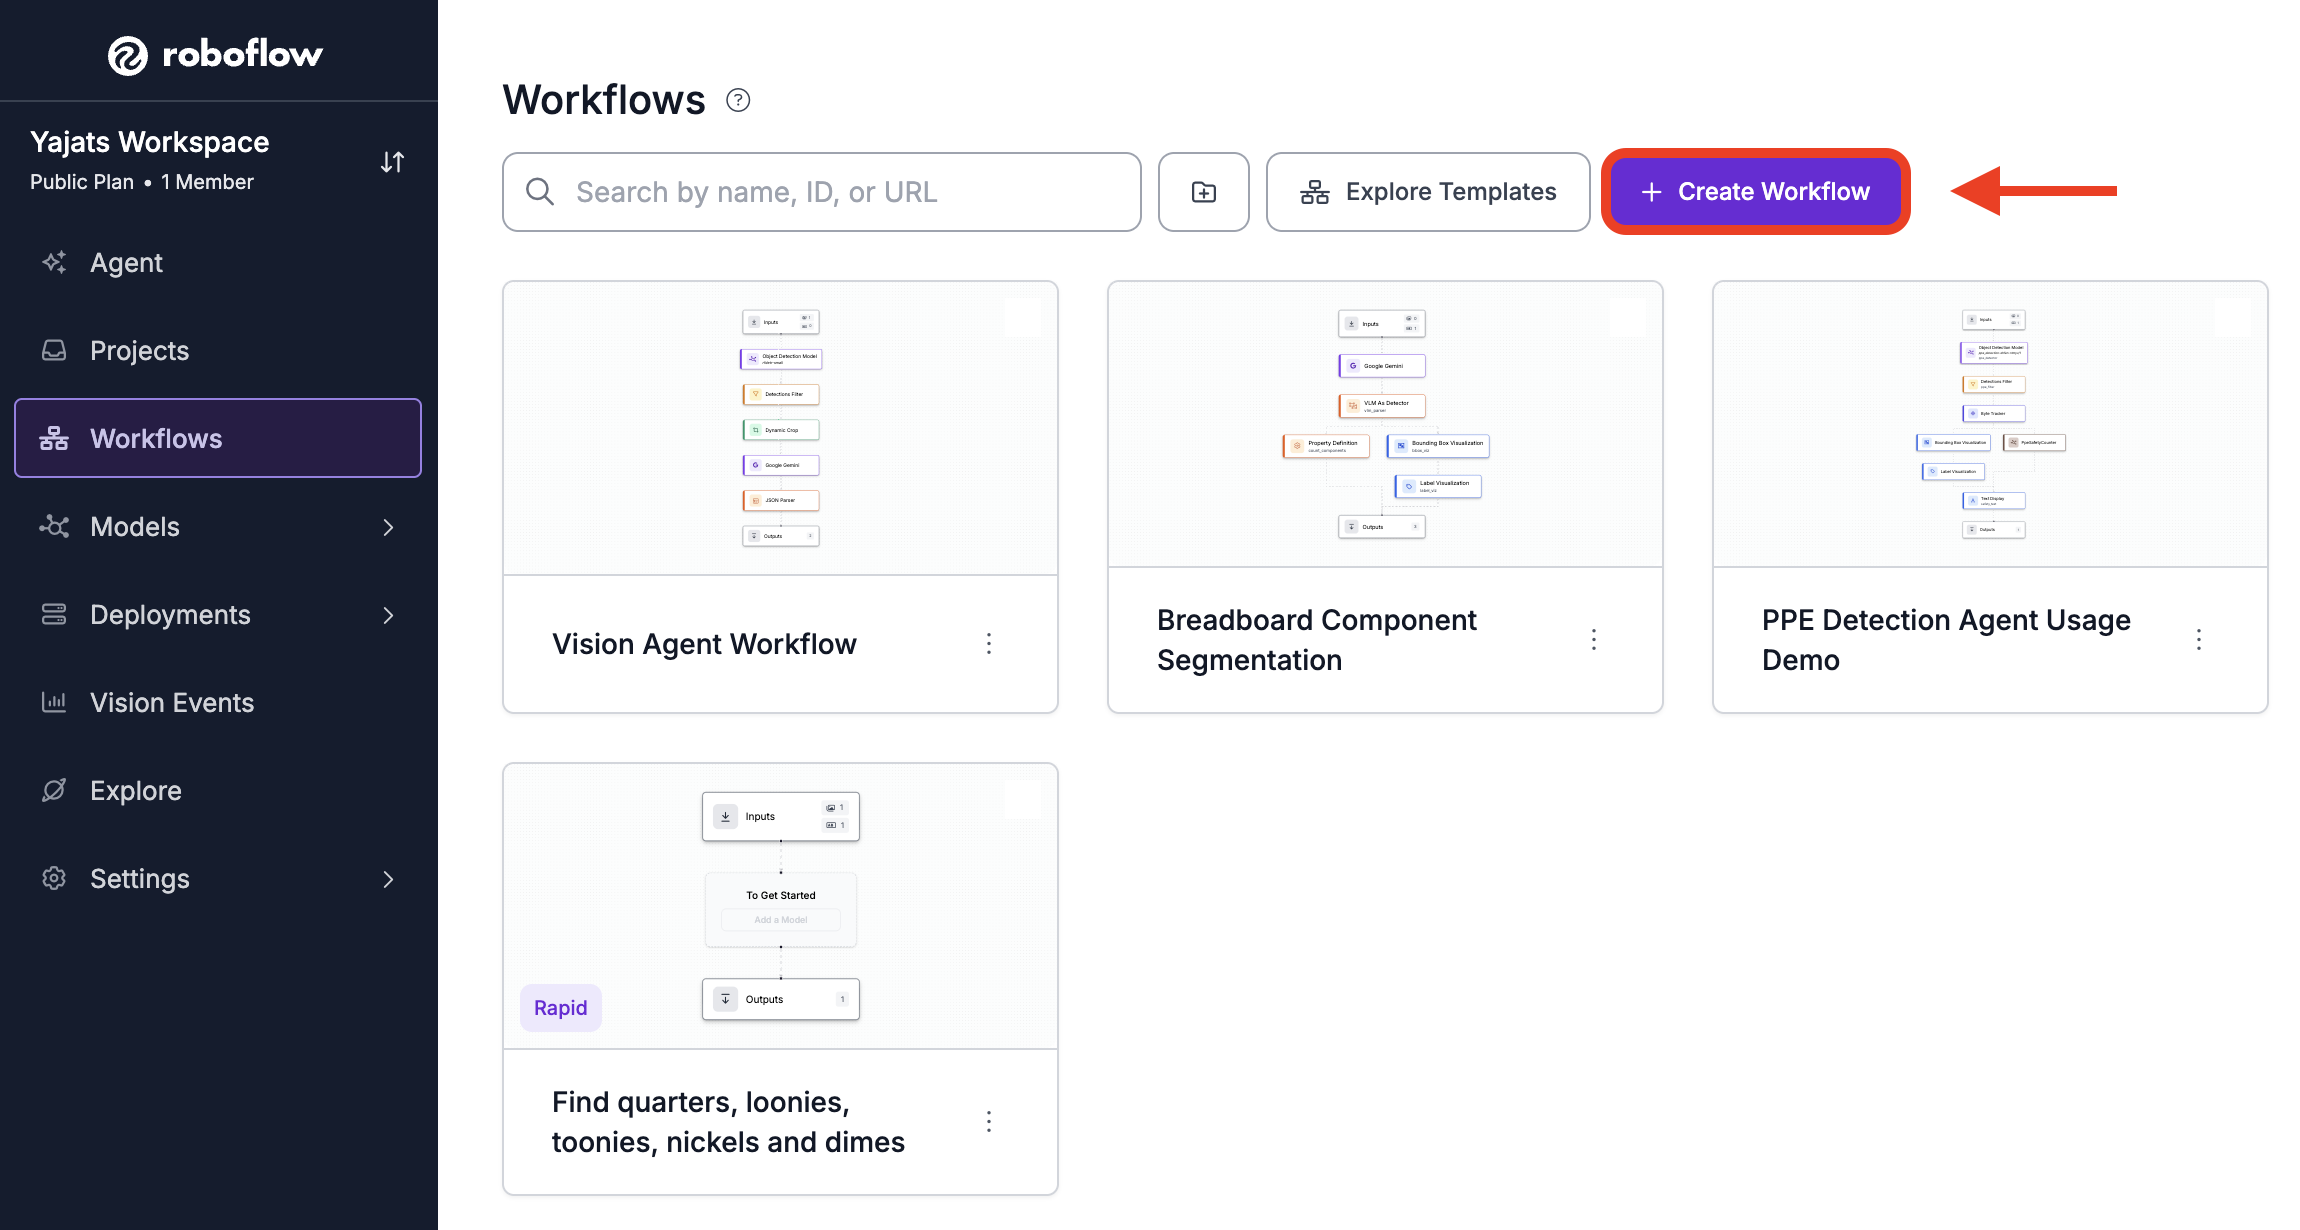Select the Vision Events chart icon
This screenshot has height=1230, width=2300.
(54, 702)
